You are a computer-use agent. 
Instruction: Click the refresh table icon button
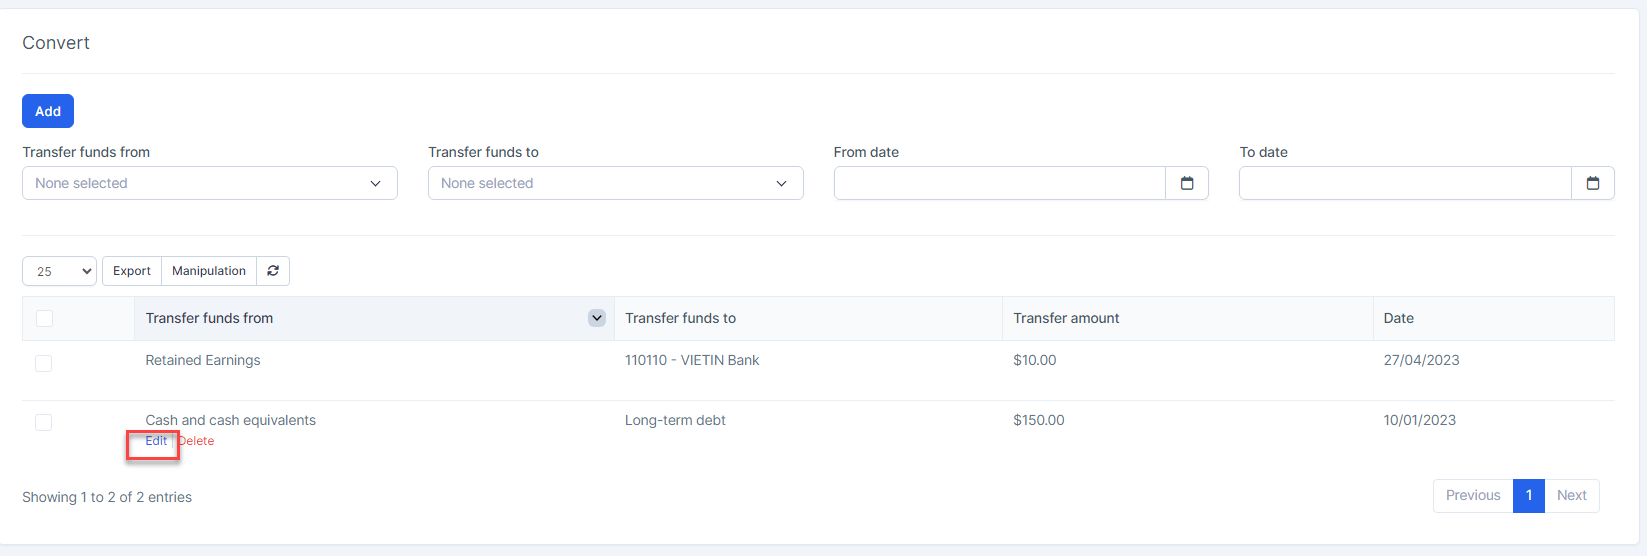point(273,271)
